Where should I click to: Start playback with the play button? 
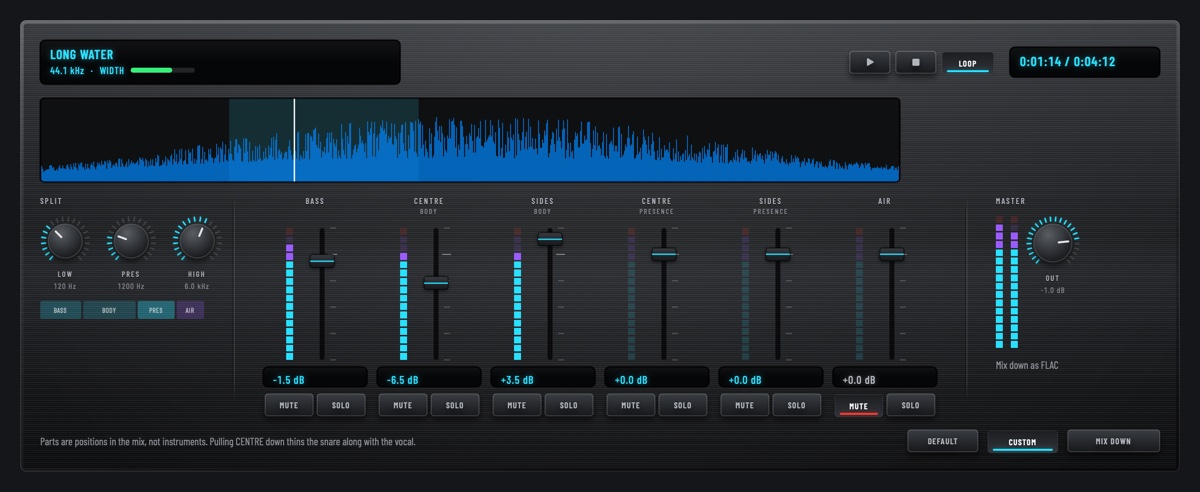pos(870,62)
